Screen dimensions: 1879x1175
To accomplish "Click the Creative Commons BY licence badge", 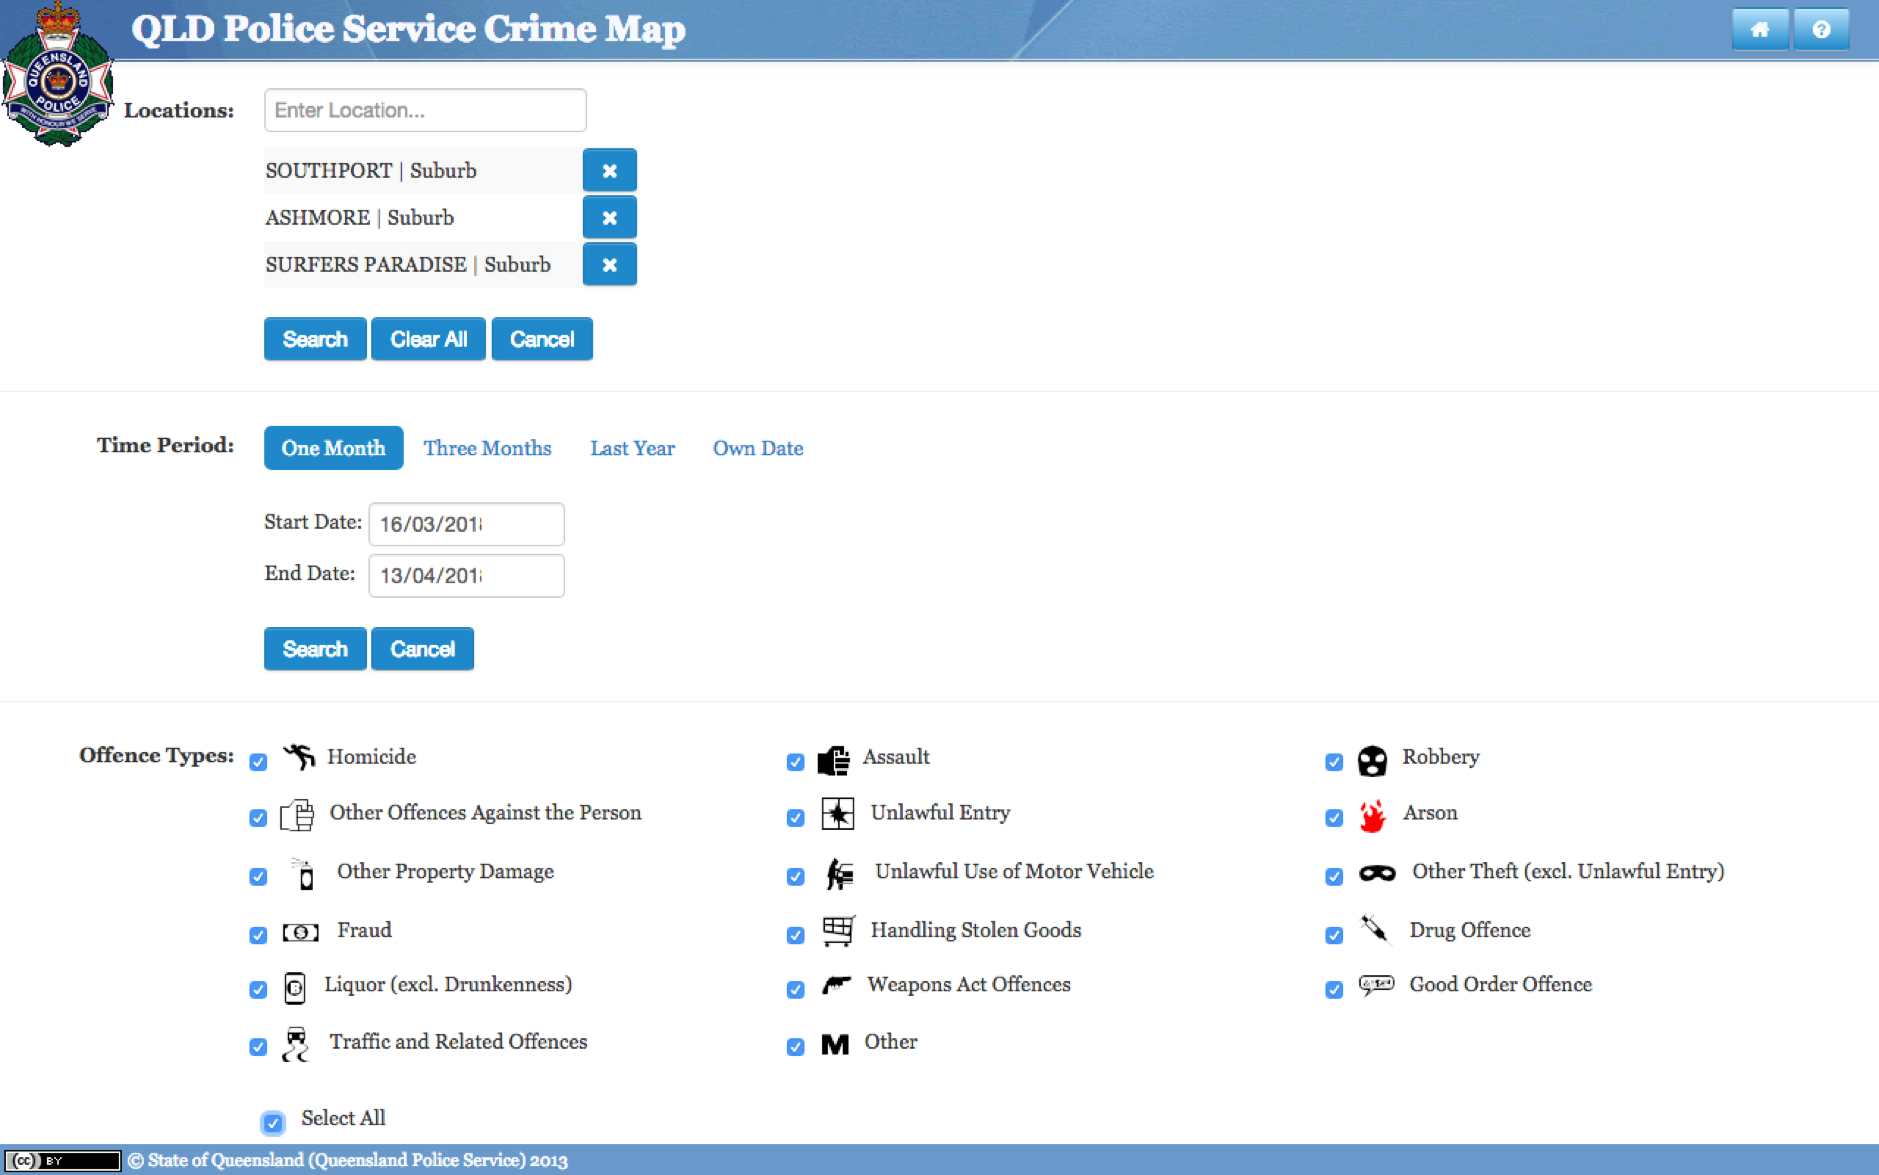I will click(62, 1160).
